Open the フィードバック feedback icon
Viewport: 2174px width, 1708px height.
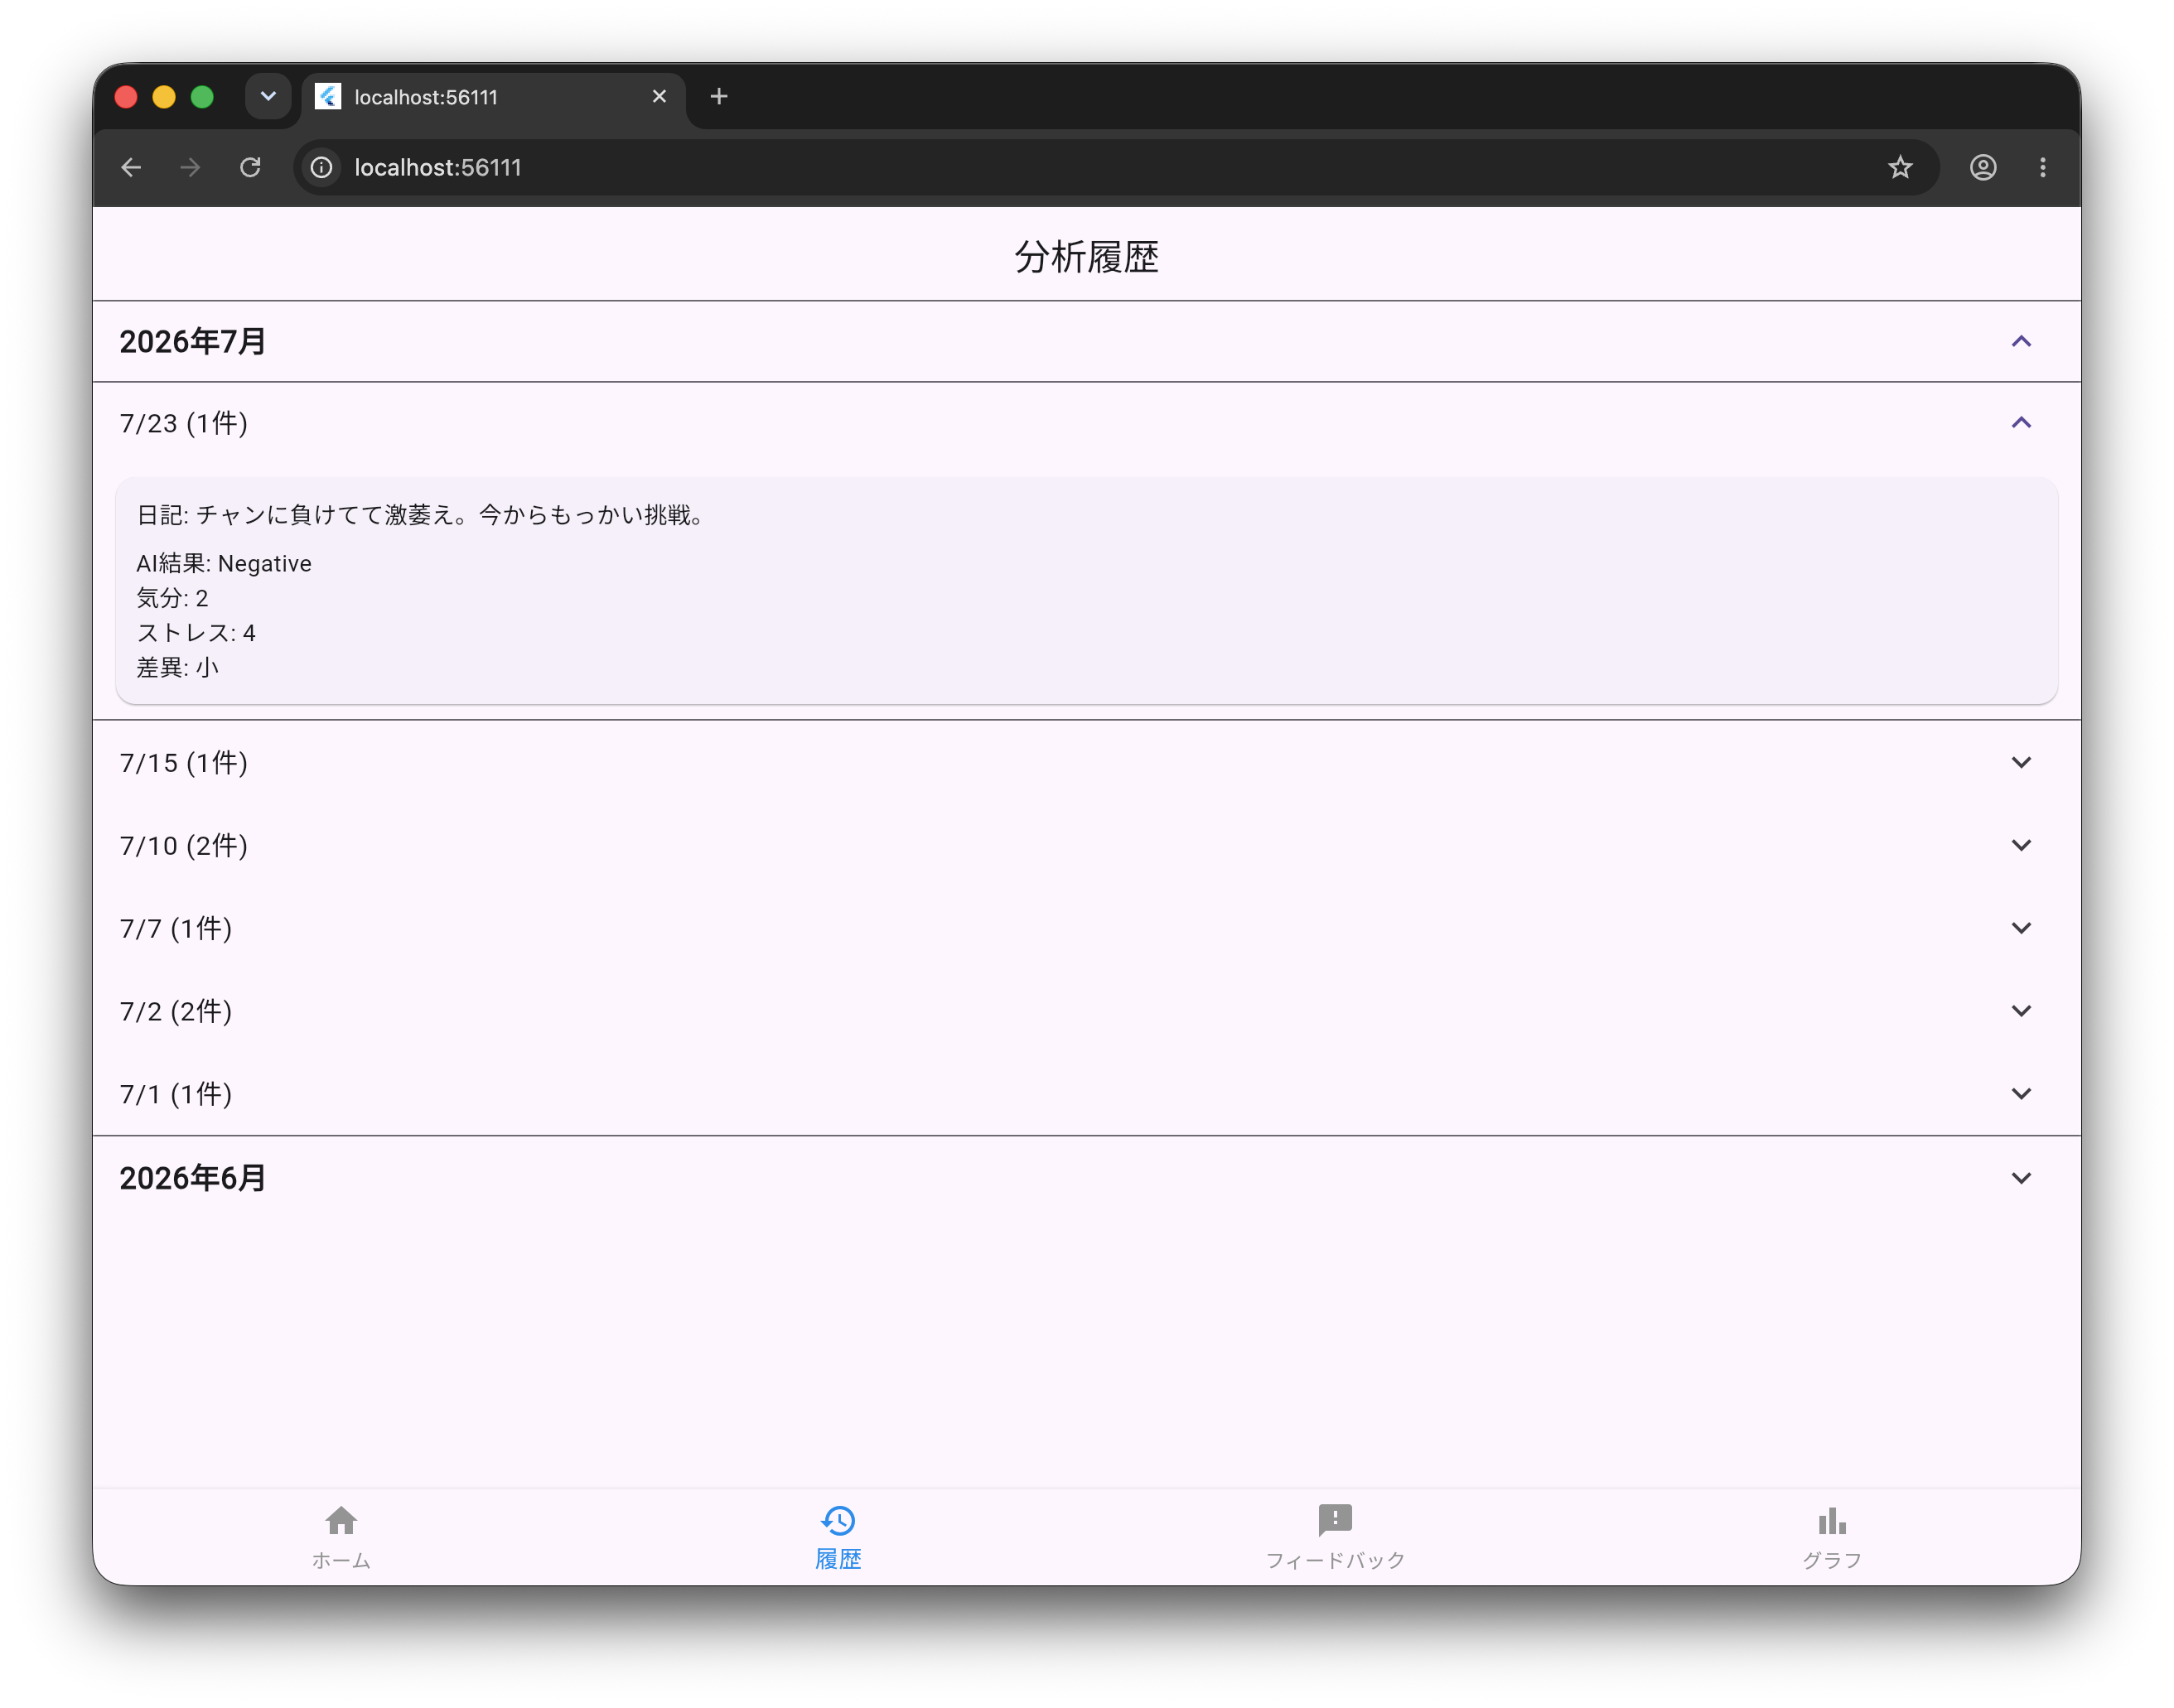(x=1335, y=1520)
